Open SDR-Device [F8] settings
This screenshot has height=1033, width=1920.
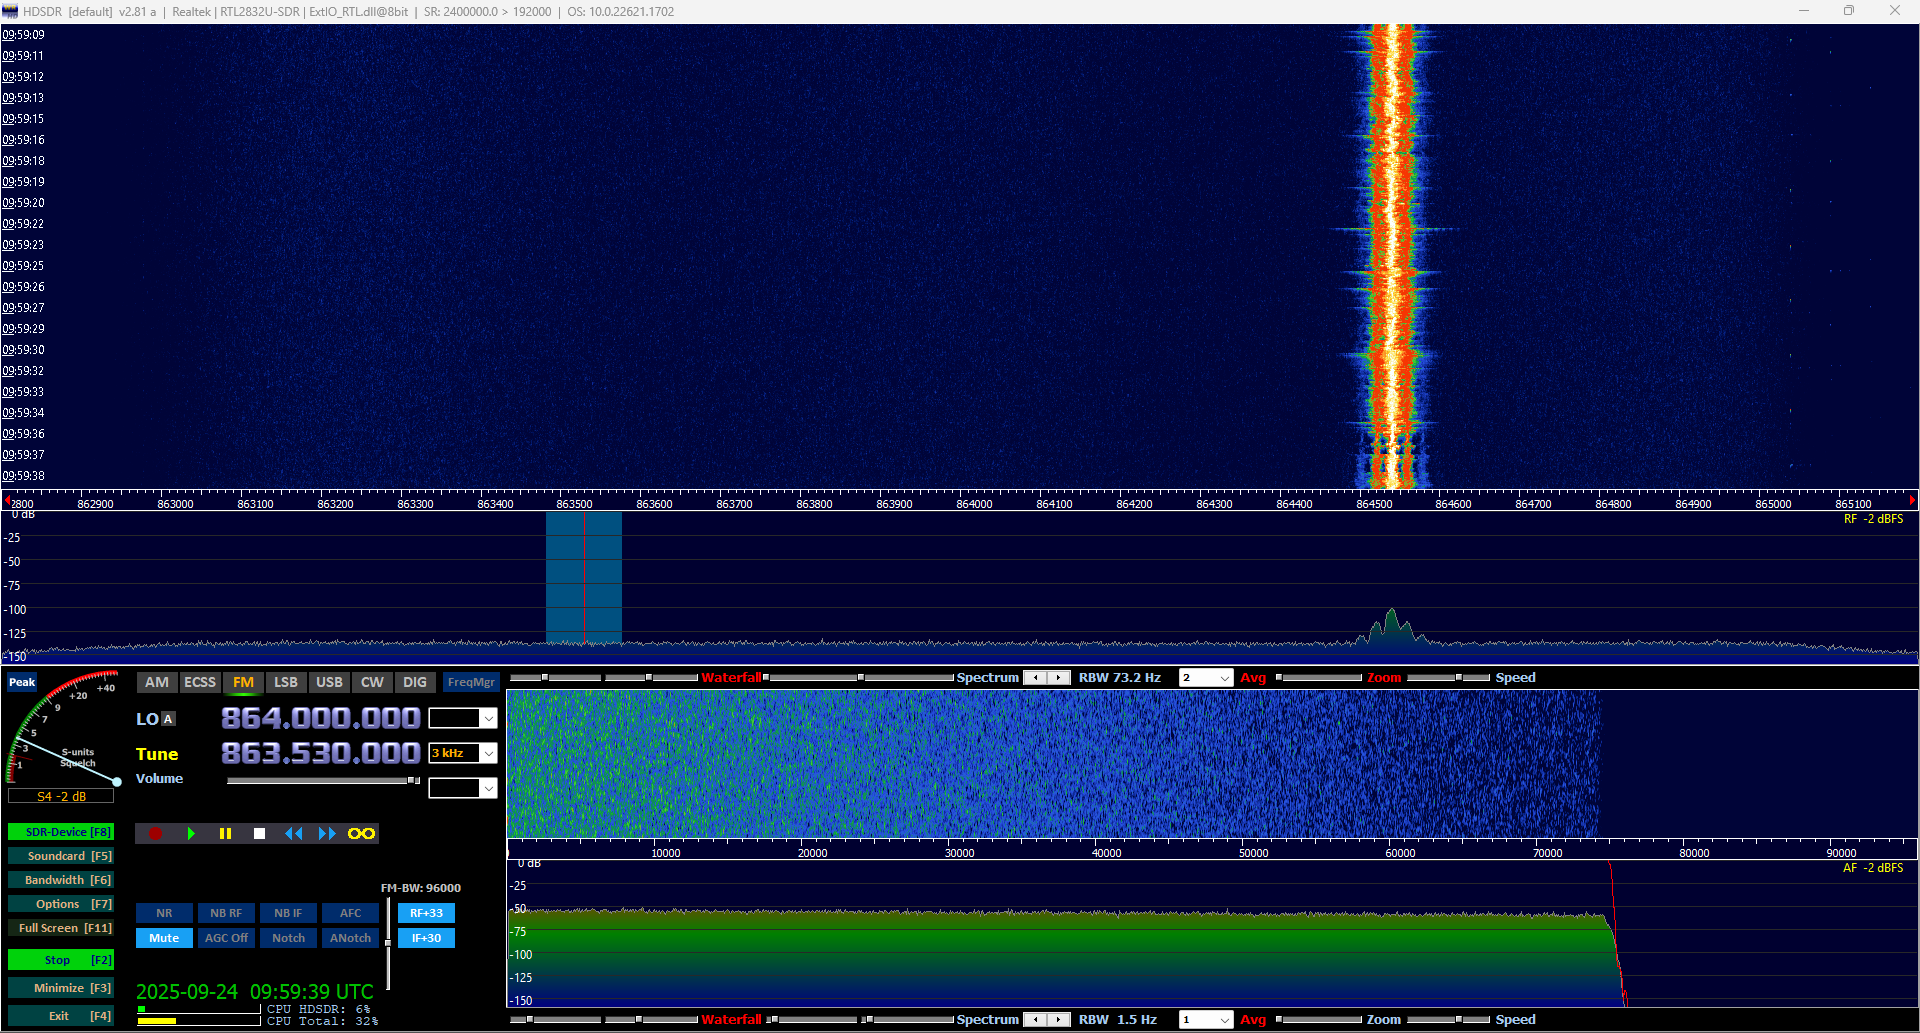(61, 832)
